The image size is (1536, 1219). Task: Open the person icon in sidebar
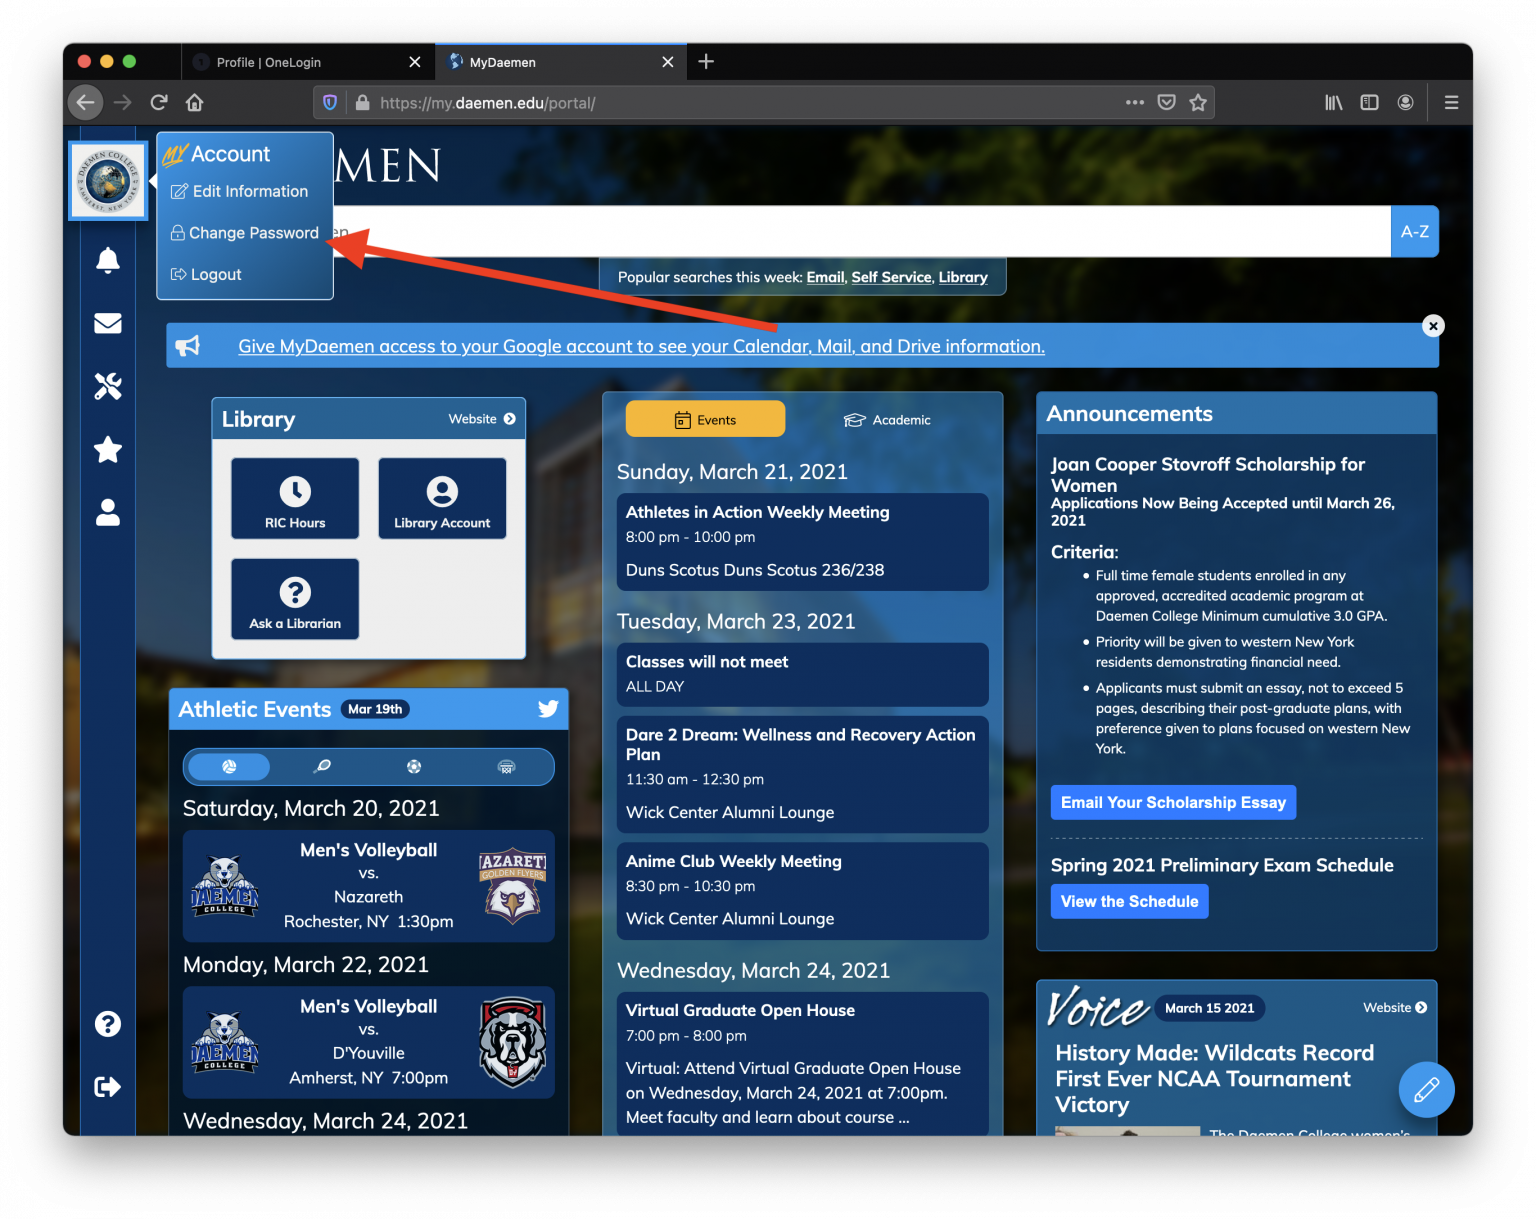pos(108,512)
